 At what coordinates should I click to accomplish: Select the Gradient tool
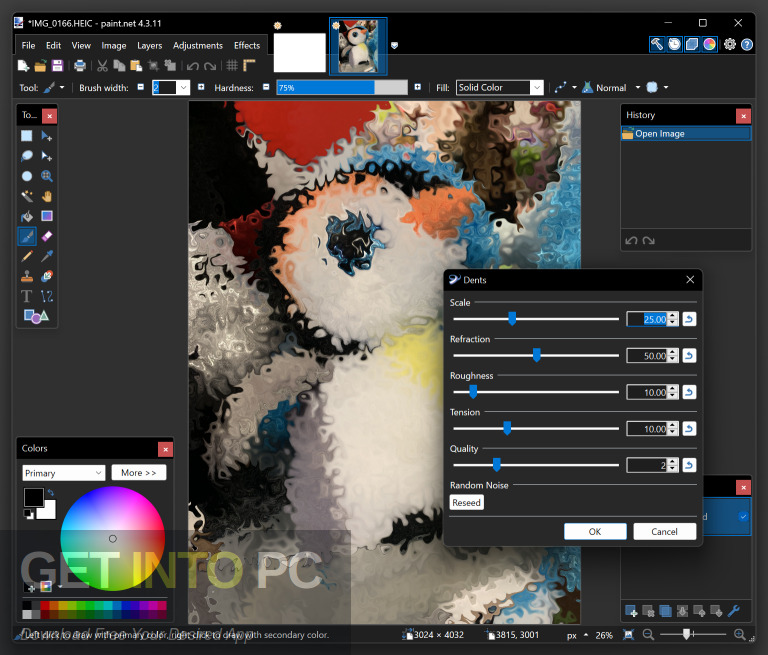pyautogui.click(x=47, y=216)
